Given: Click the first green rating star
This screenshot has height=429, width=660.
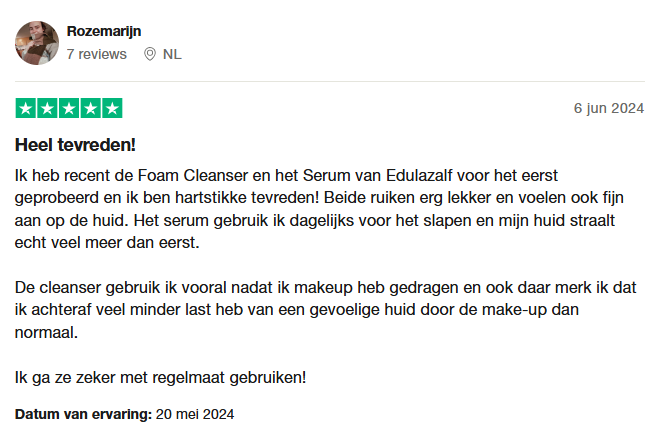Looking at the screenshot, I should [x=26, y=108].
